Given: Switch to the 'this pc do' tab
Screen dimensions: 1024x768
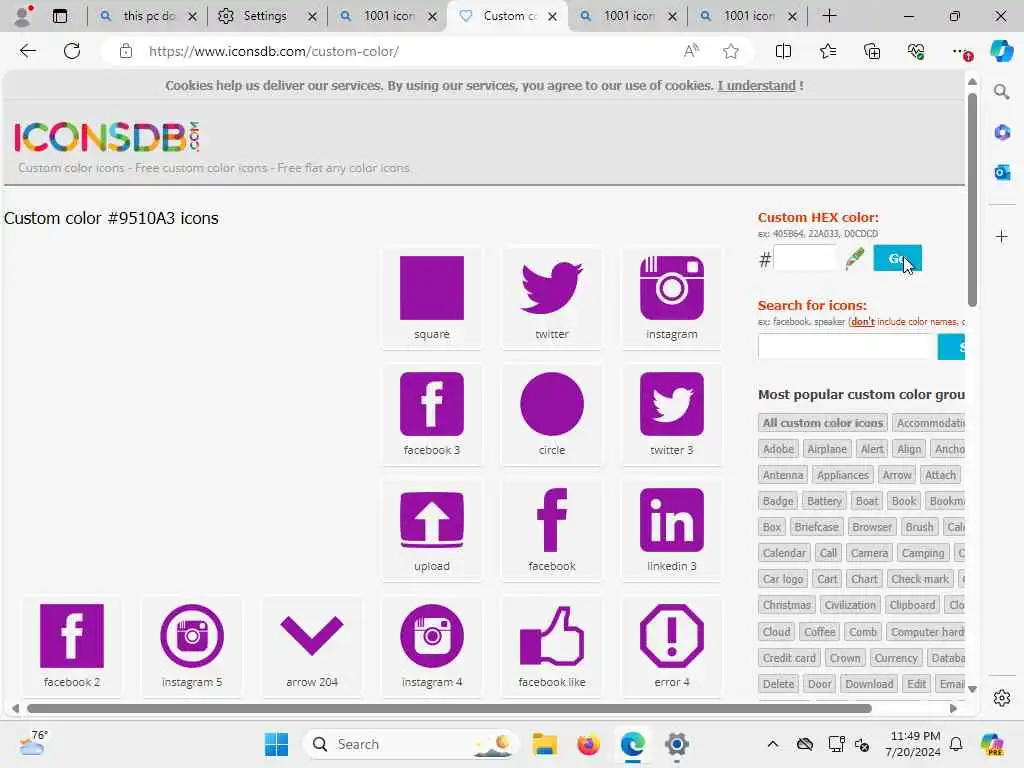Looking at the screenshot, I should coord(149,16).
